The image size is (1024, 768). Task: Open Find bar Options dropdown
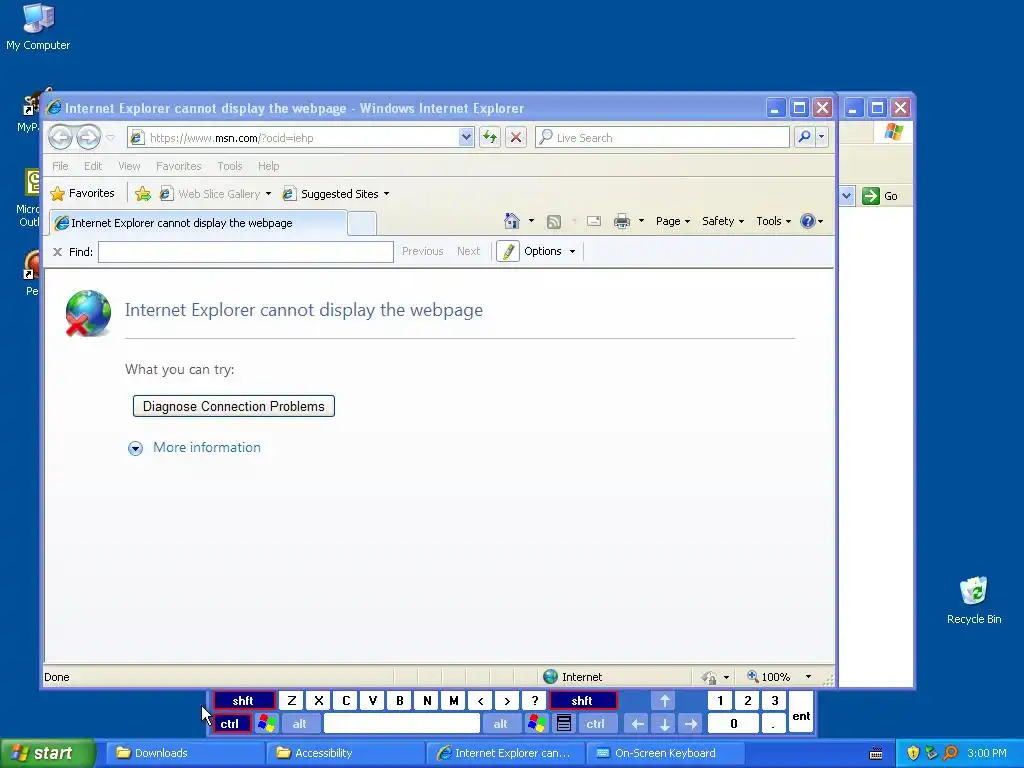(x=549, y=251)
